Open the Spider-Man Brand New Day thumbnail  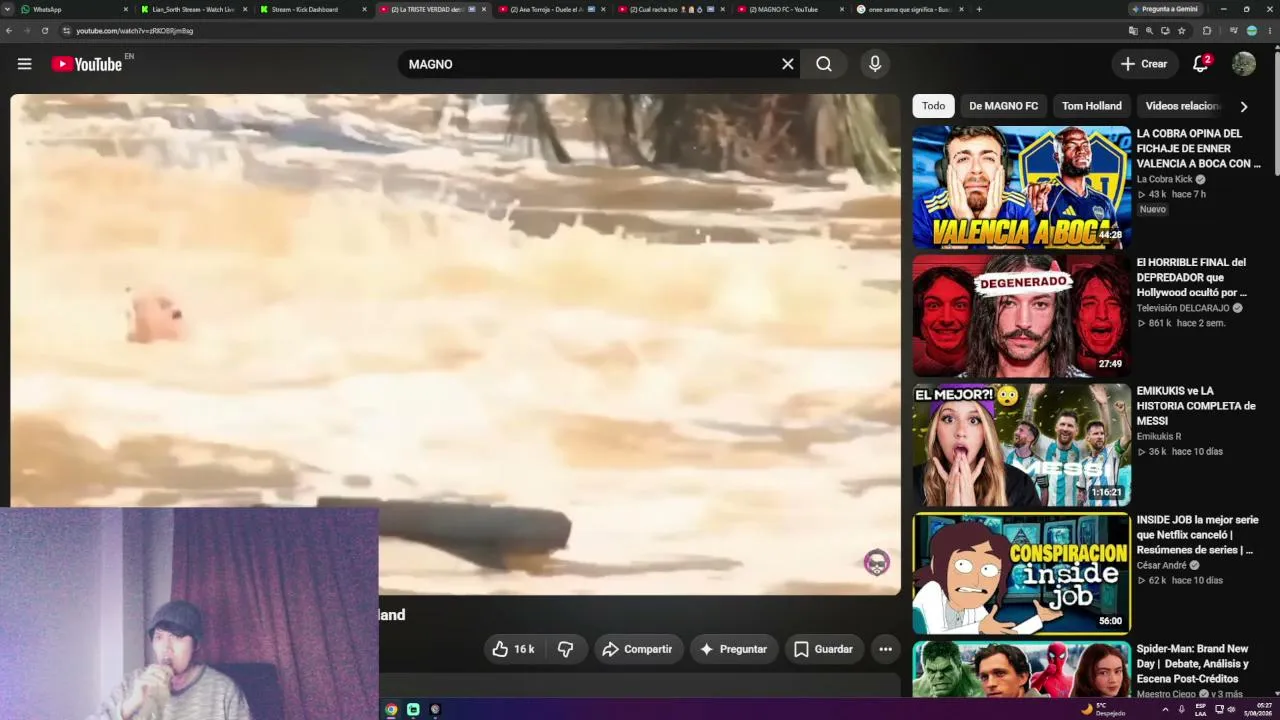coord(1021,669)
